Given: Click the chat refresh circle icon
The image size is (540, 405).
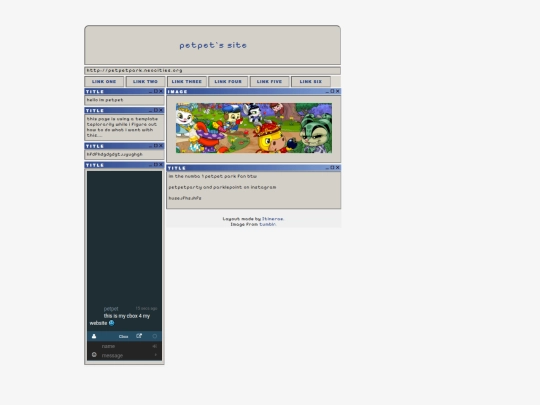Looking at the screenshot, I should pos(155,336).
